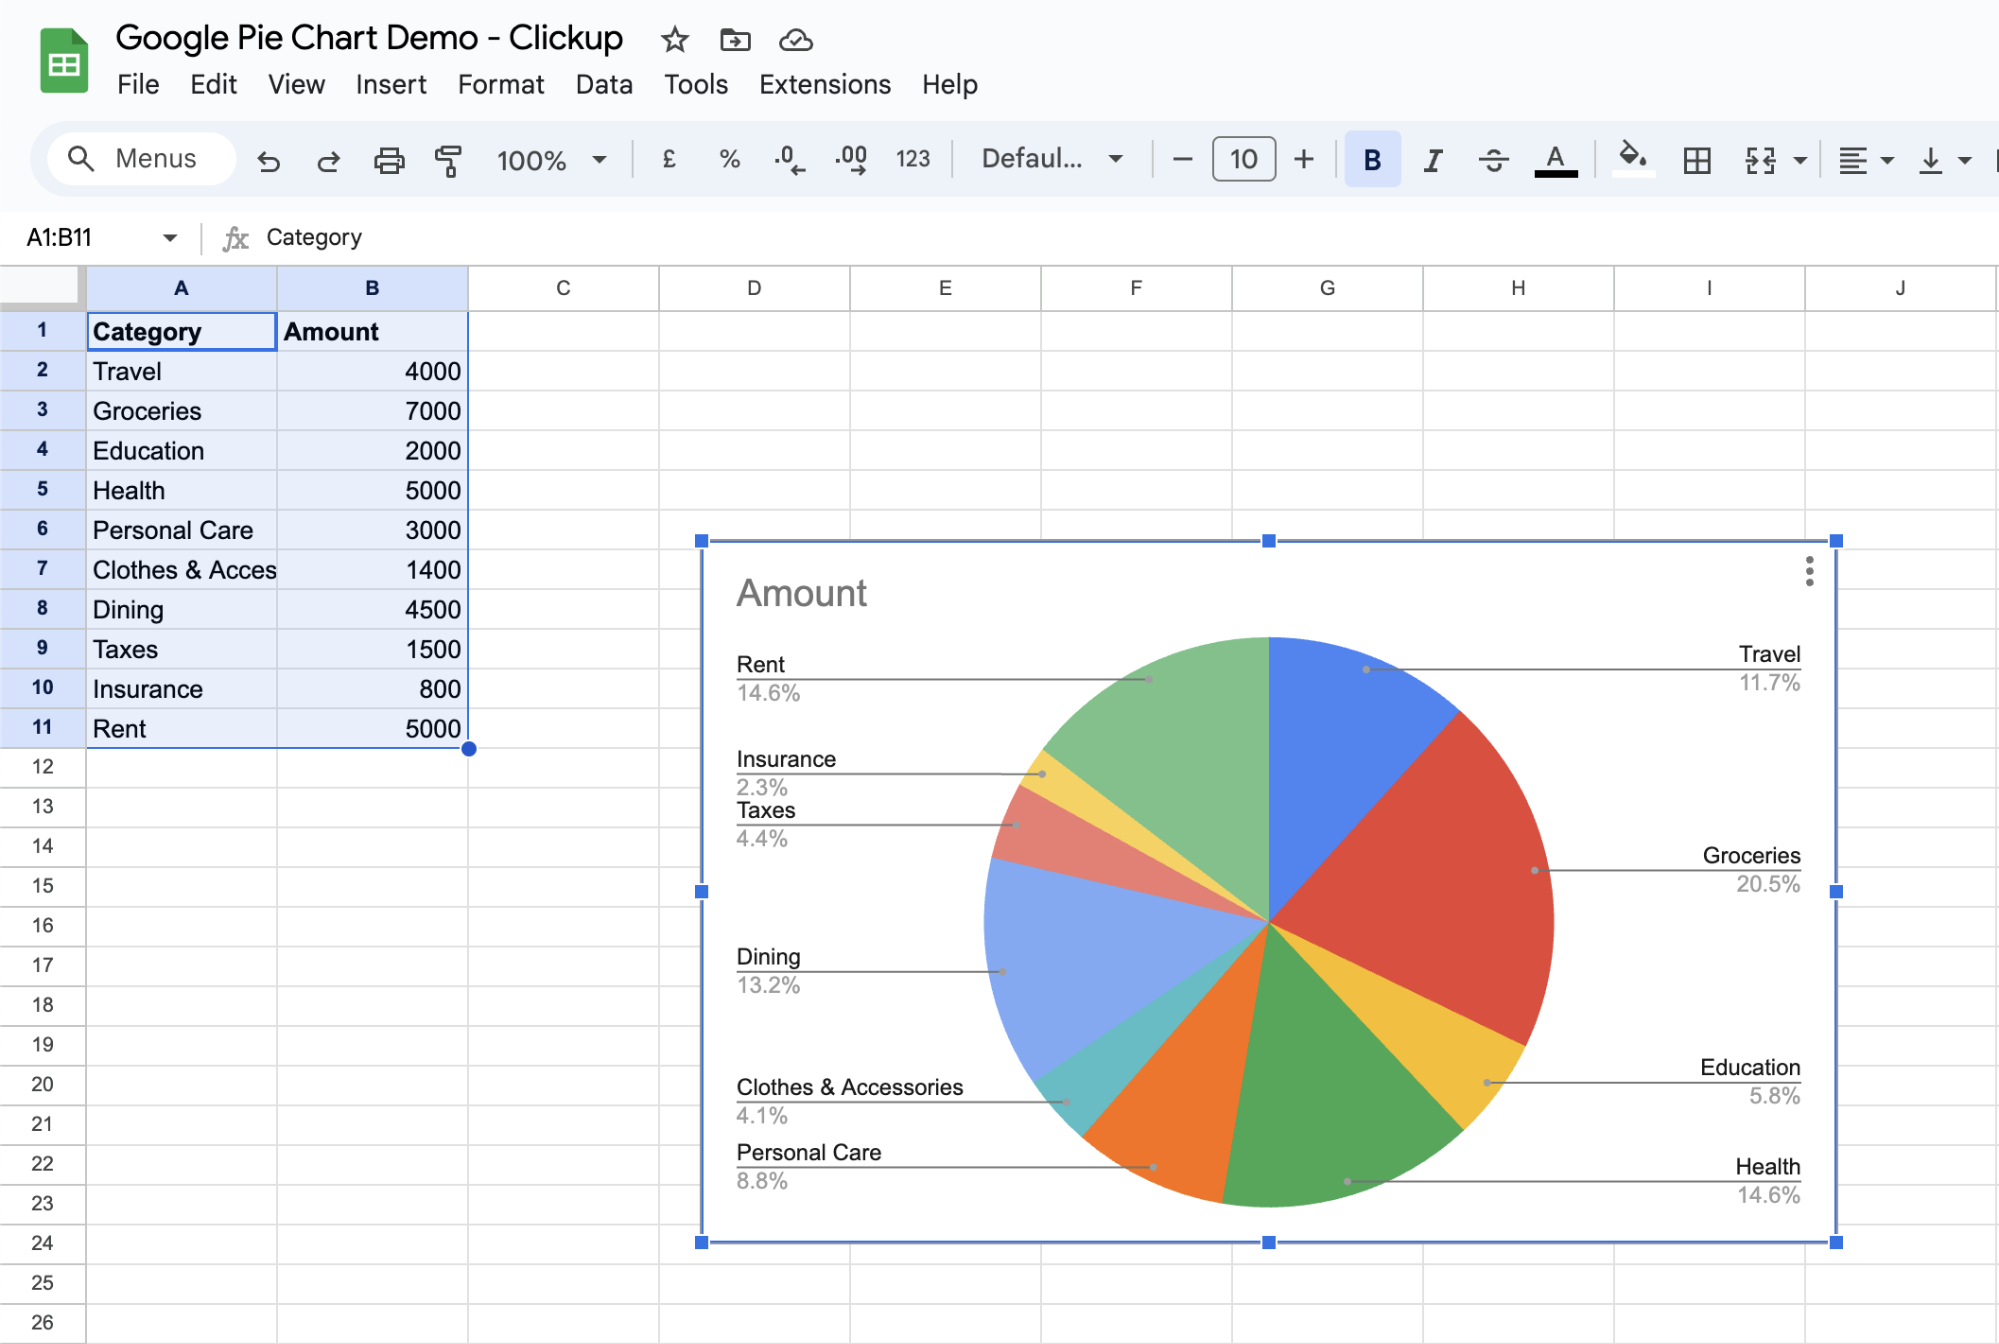
Task: Click the redo arrow icon
Action: pos(328,160)
